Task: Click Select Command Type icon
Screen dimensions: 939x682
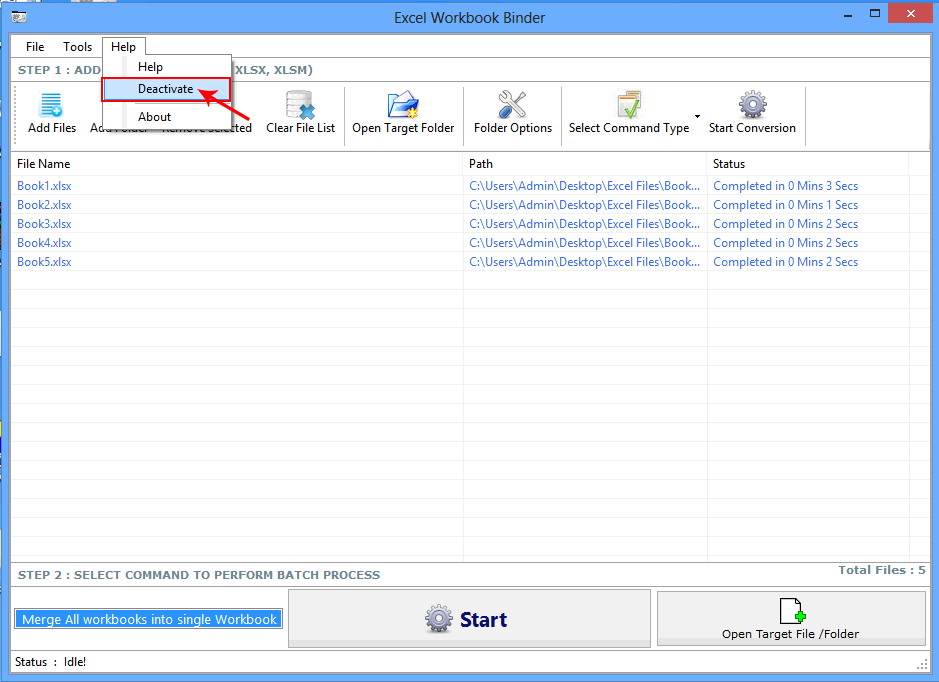Action: 629,105
